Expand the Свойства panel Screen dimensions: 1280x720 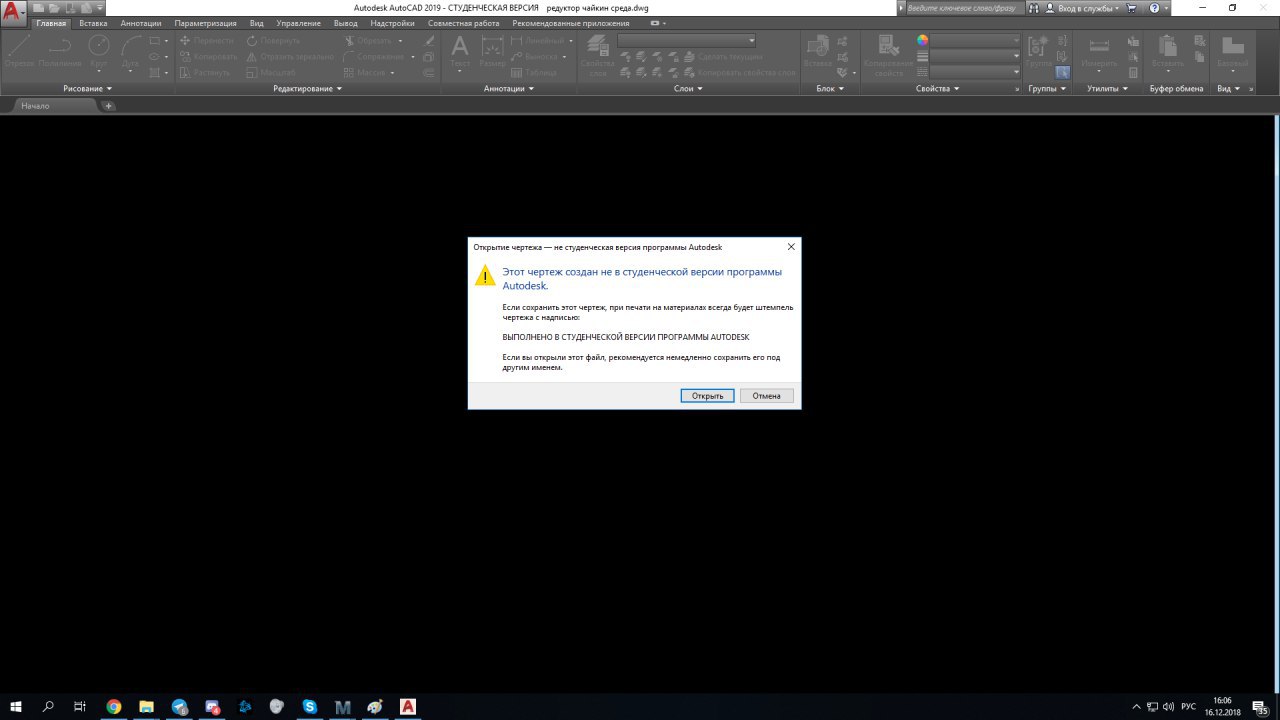tap(938, 89)
